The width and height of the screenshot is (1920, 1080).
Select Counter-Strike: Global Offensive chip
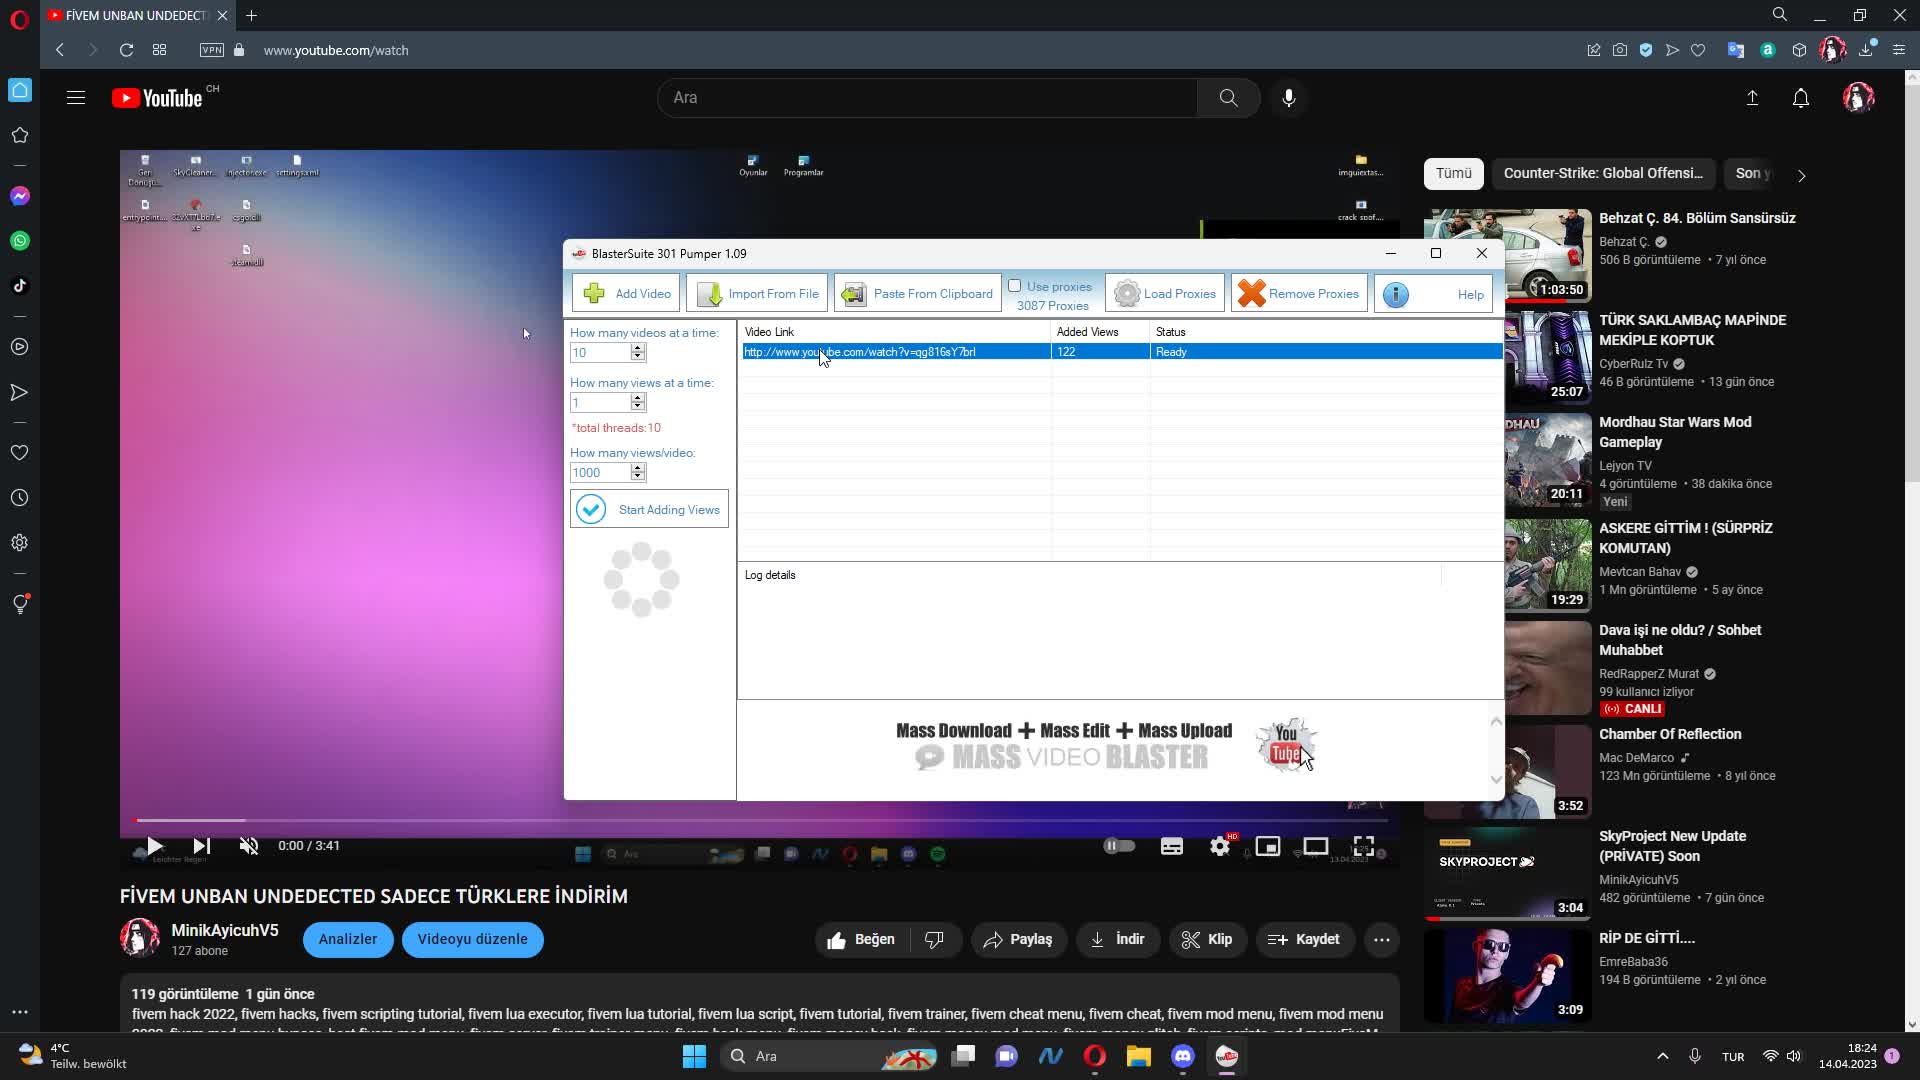point(1603,173)
